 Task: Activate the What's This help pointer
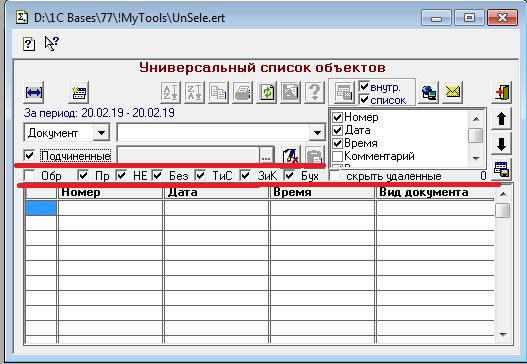(52, 44)
